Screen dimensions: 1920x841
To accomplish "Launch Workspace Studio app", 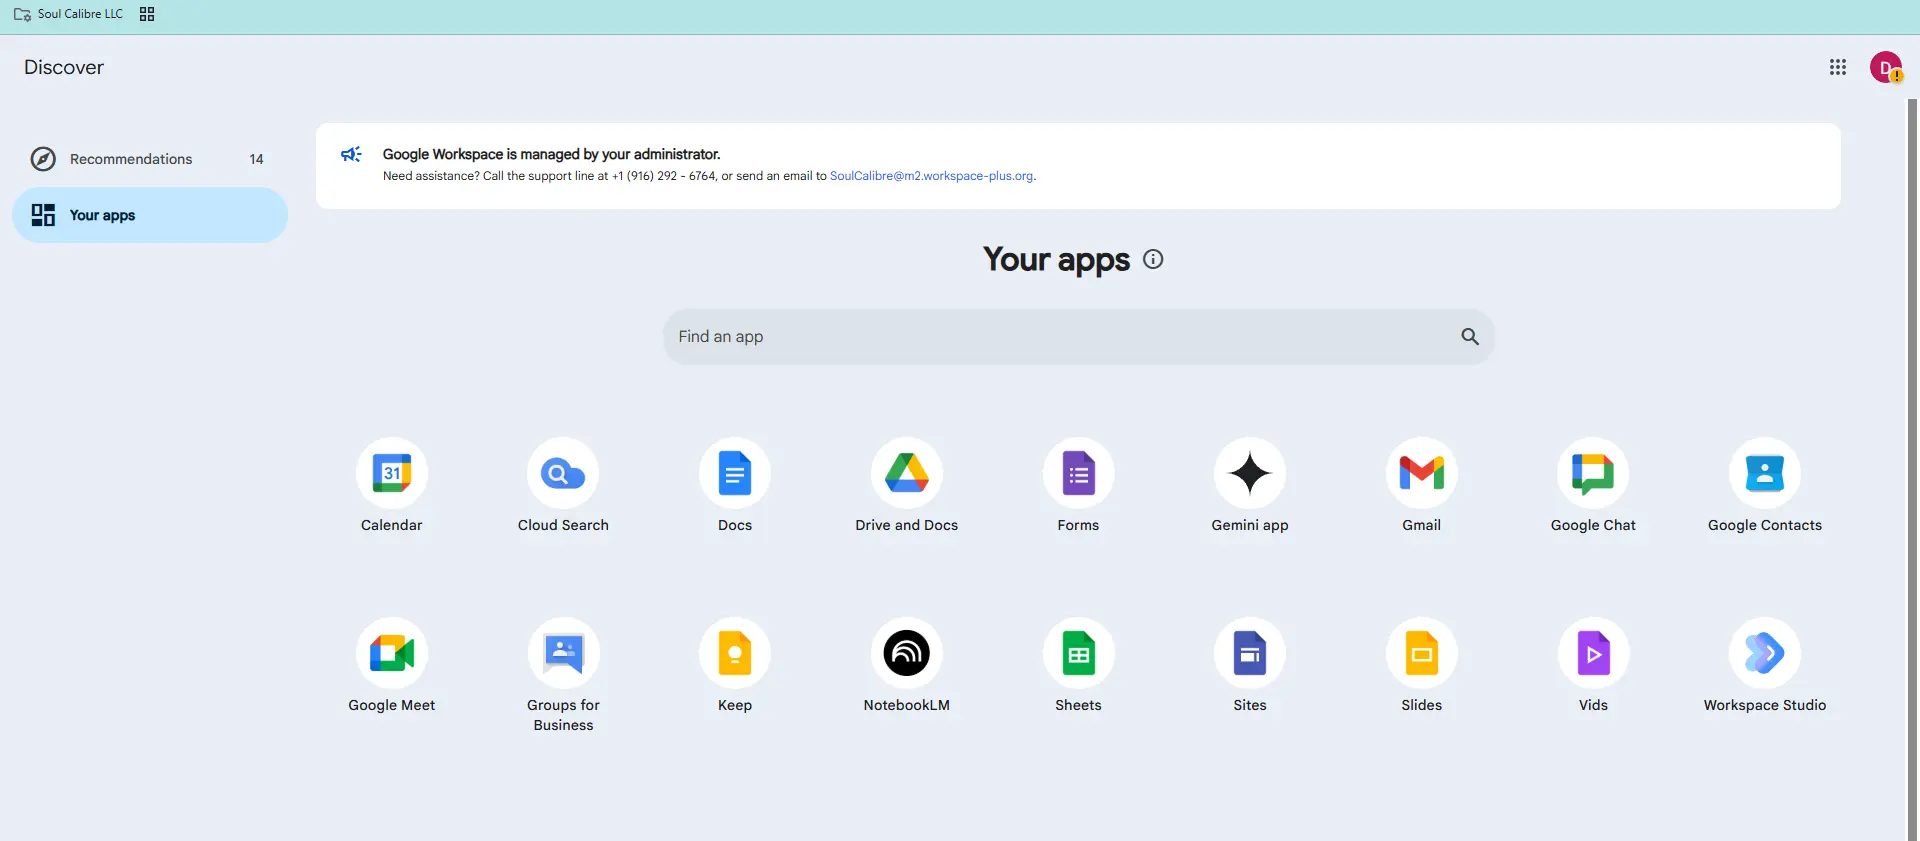I will tap(1765, 653).
